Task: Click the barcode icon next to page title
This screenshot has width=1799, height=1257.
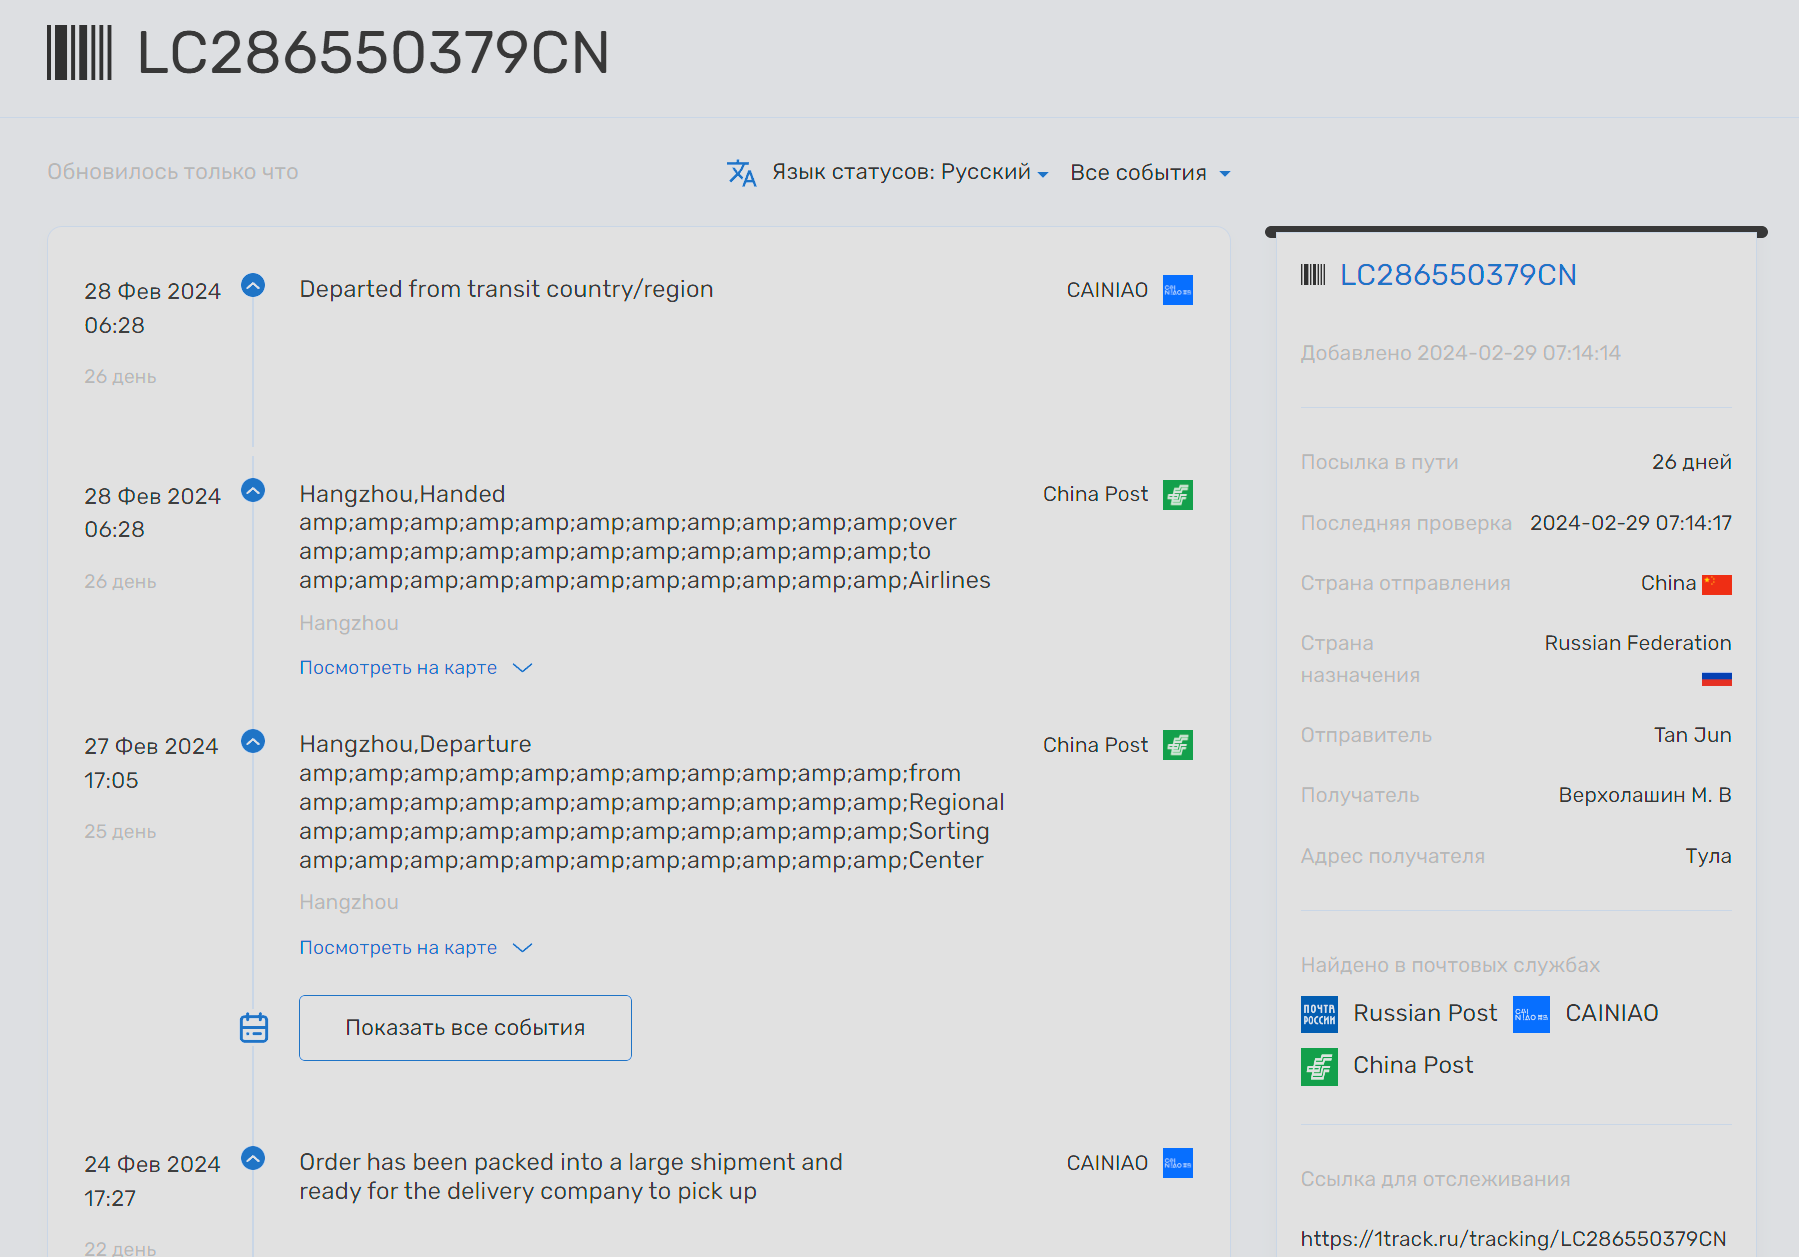Action: click(79, 53)
